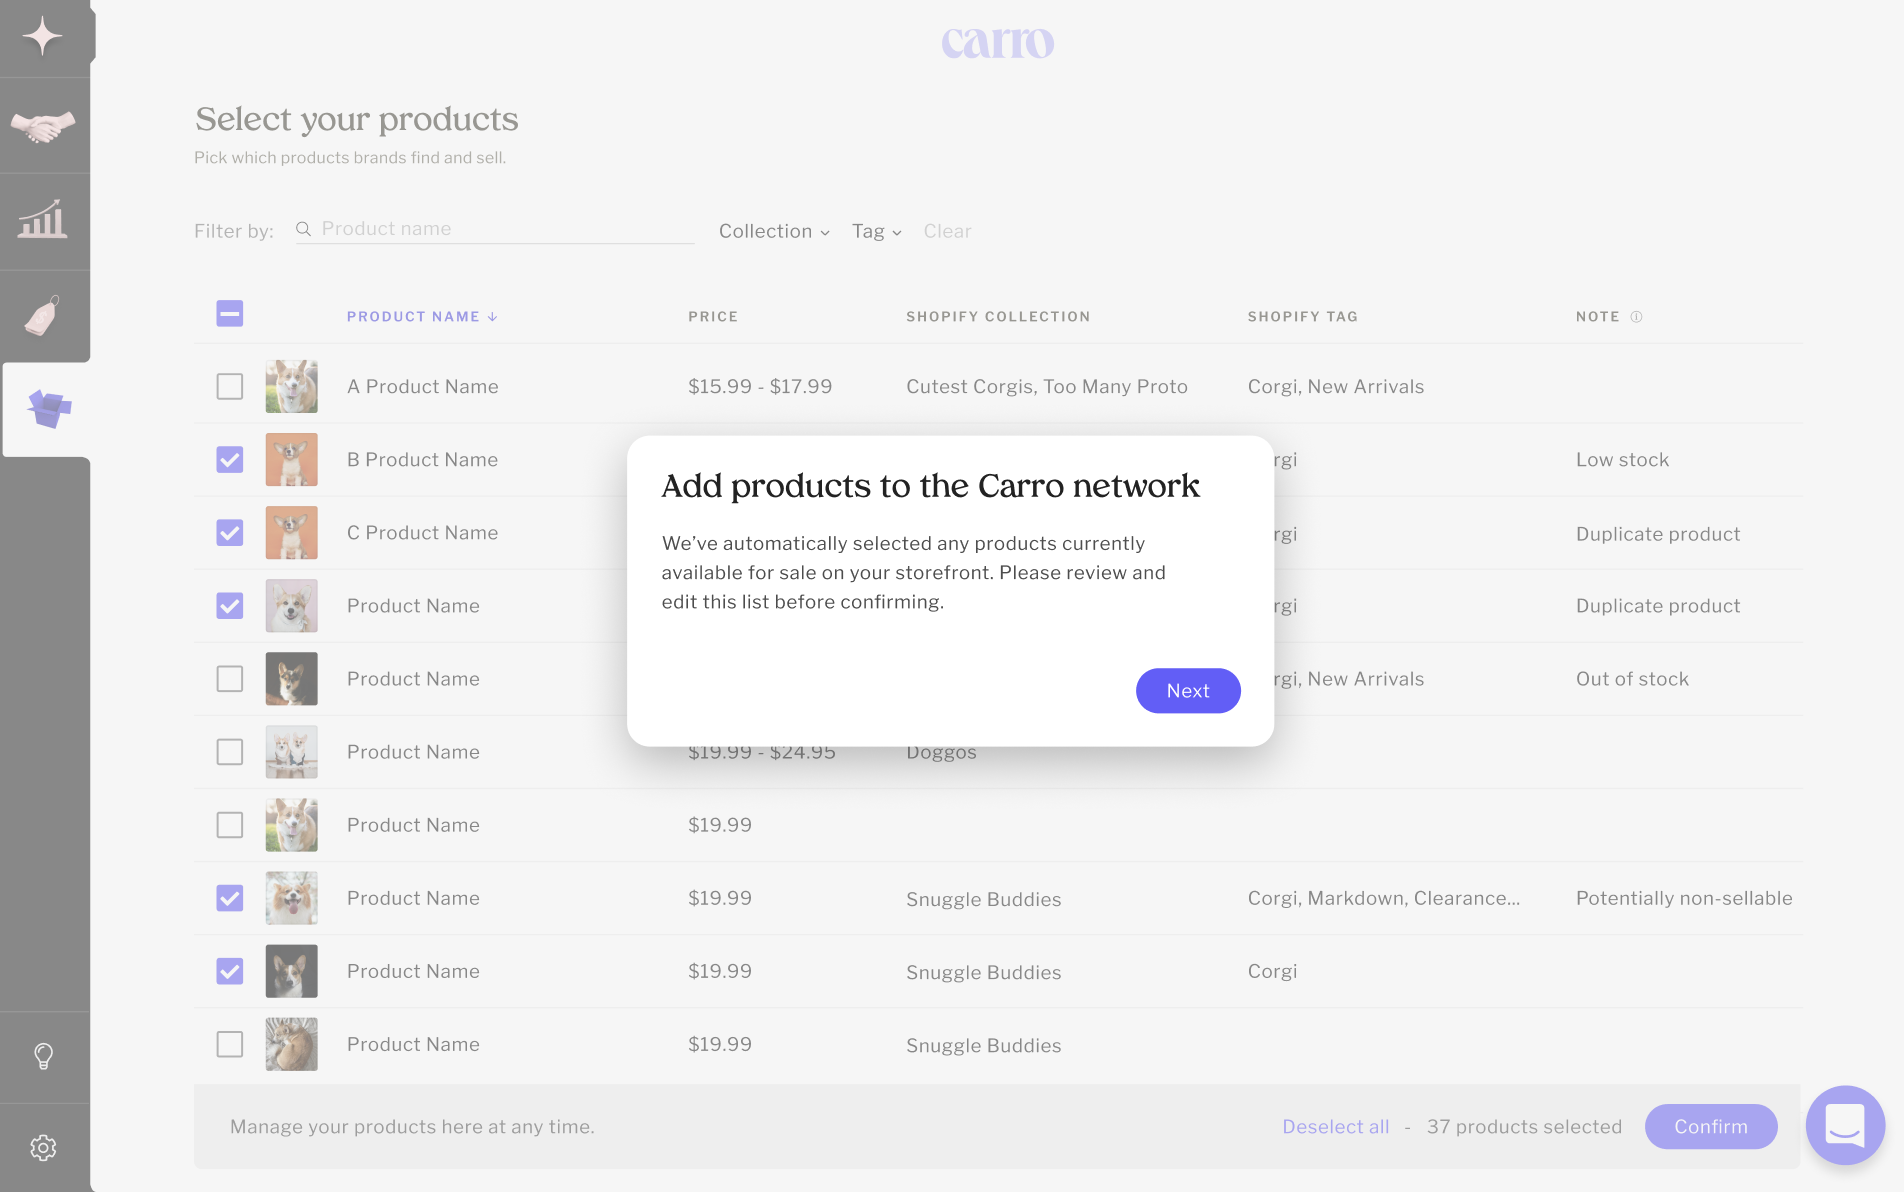Viewport: 1904px width, 1192px height.
Task: Open the handshake partnerships icon
Action: click(43, 127)
